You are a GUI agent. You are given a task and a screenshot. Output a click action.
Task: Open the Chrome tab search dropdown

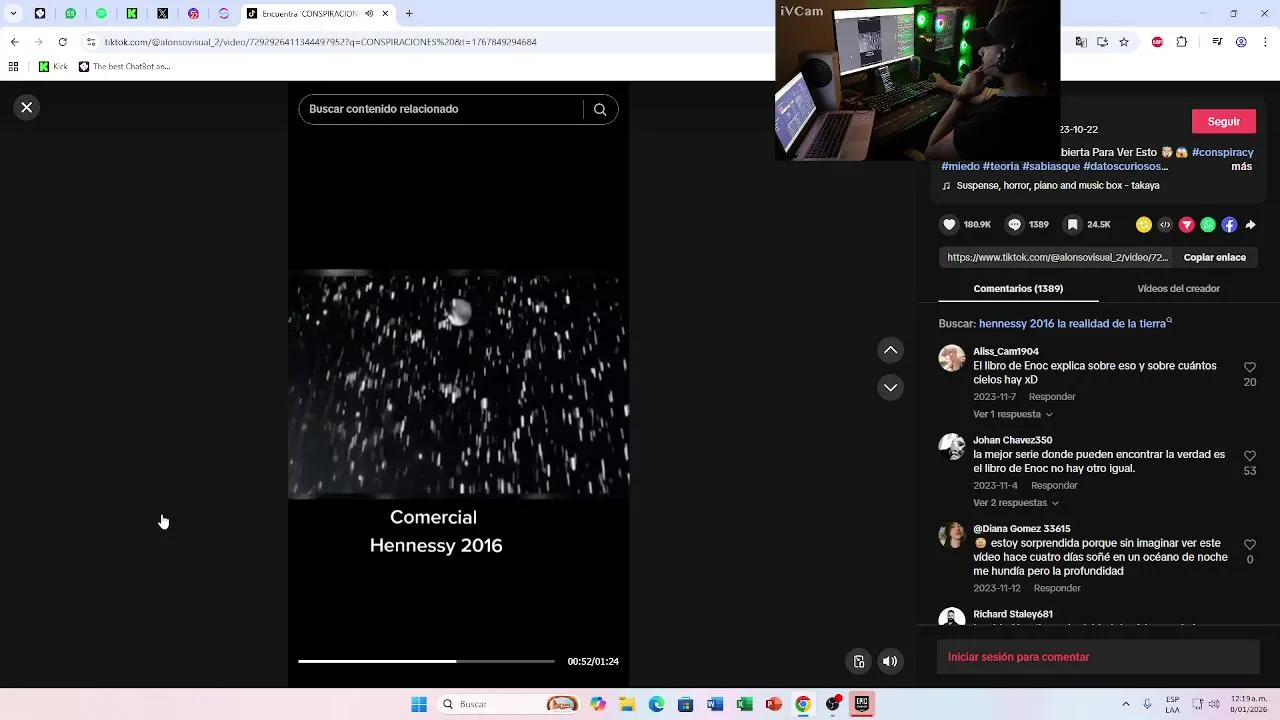(x=13, y=14)
